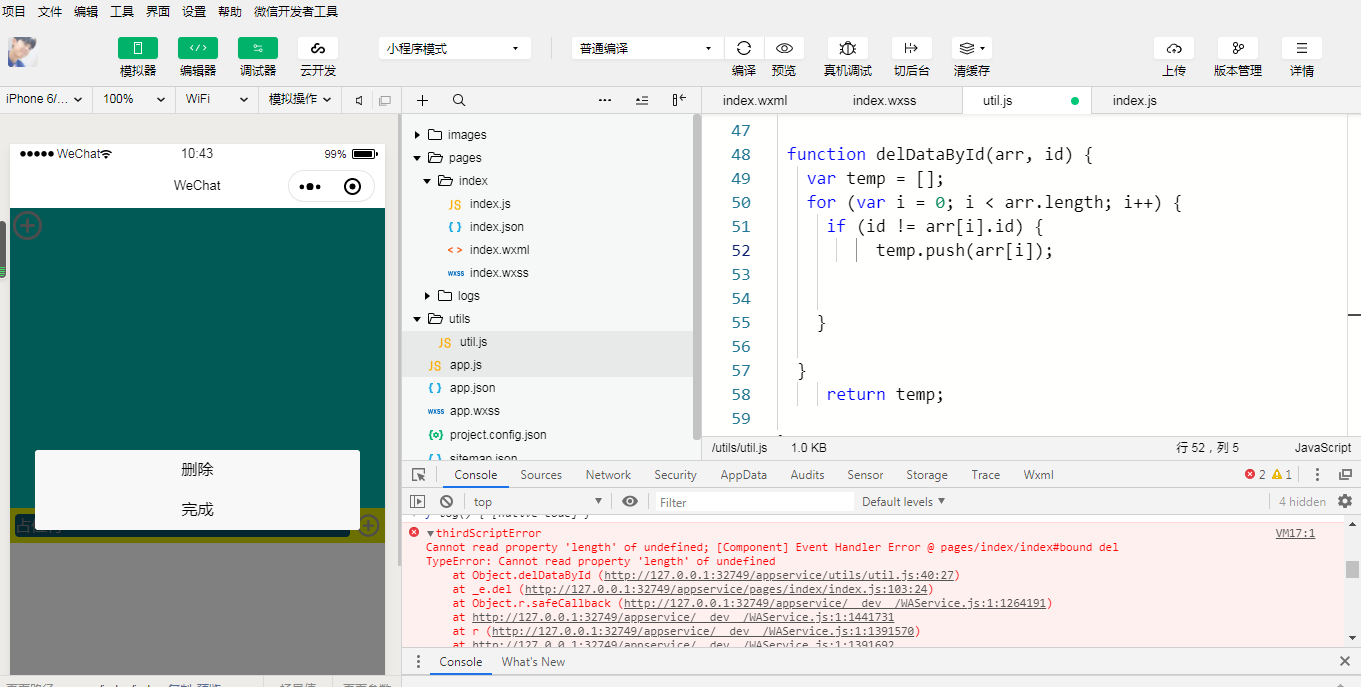Click the add new file plus icon
Screen dimensions: 1361x687
(x=422, y=100)
